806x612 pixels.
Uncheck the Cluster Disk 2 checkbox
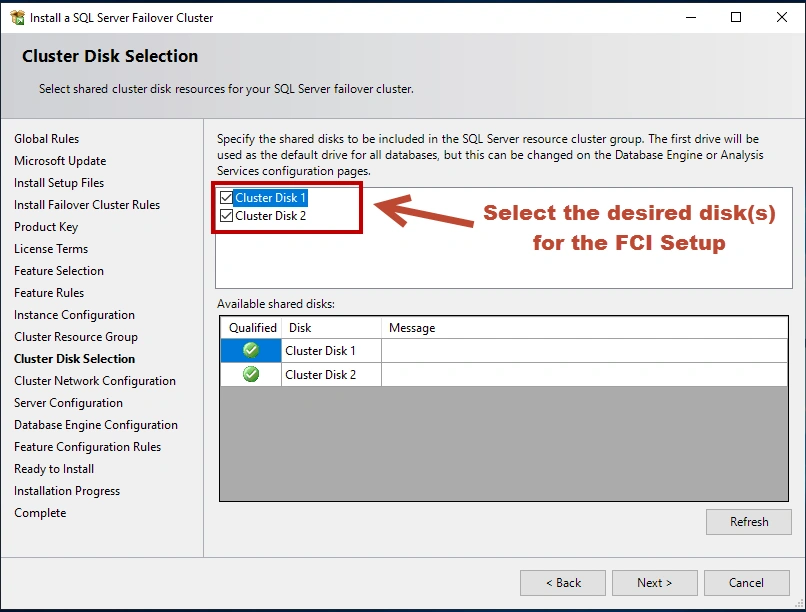(x=226, y=216)
